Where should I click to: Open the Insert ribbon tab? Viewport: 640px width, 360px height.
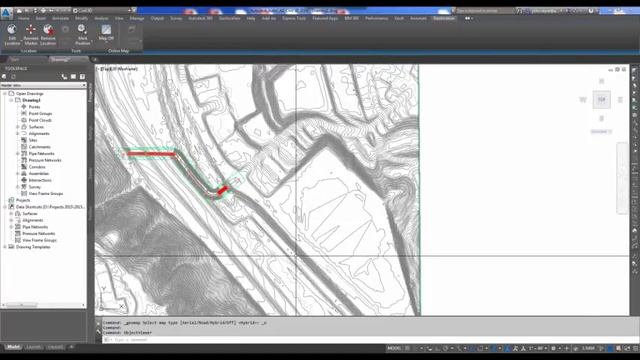point(41,18)
